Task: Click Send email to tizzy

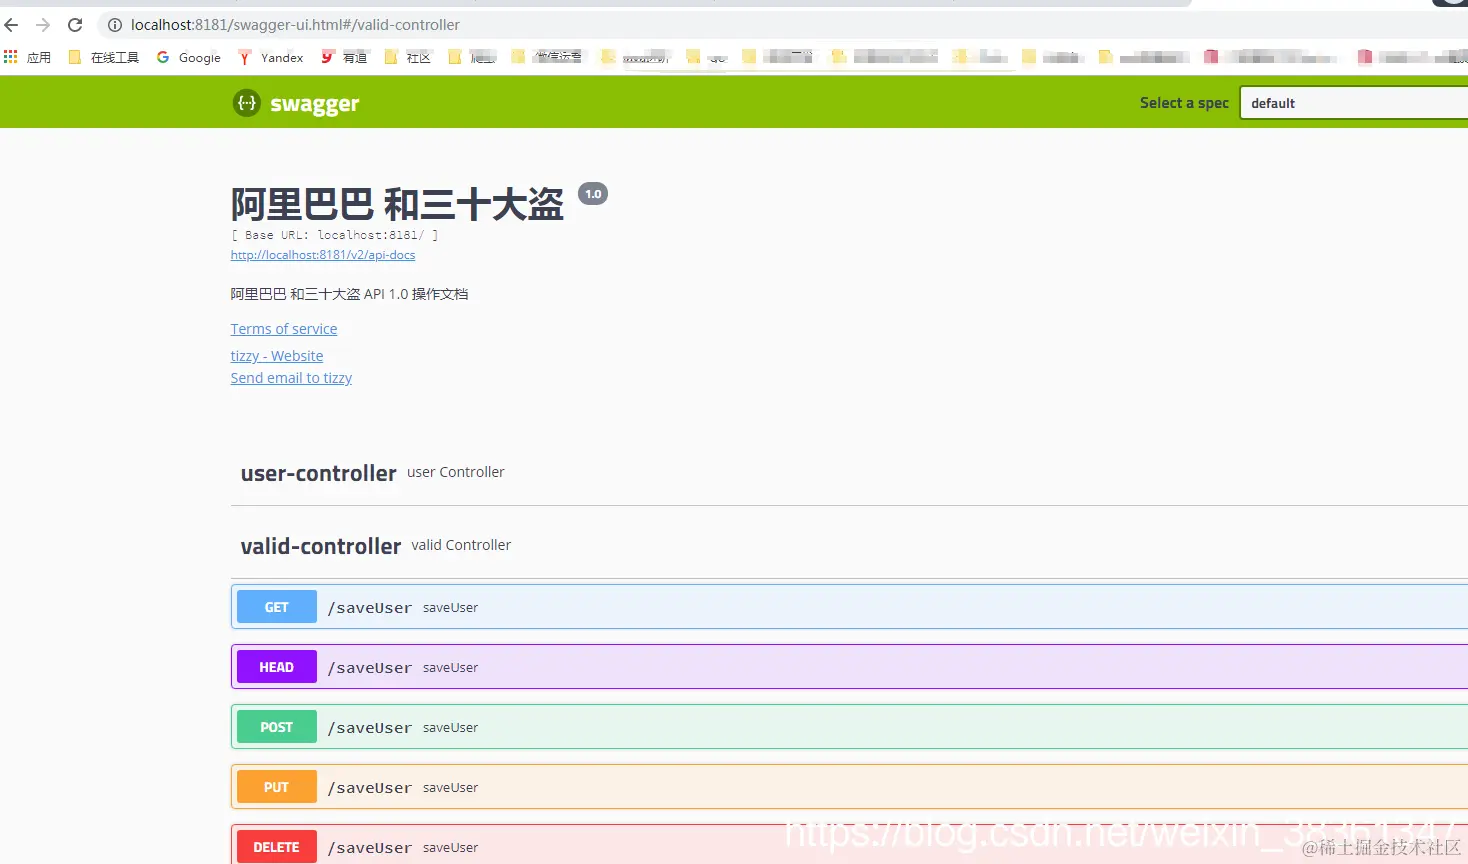Action: point(291,378)
